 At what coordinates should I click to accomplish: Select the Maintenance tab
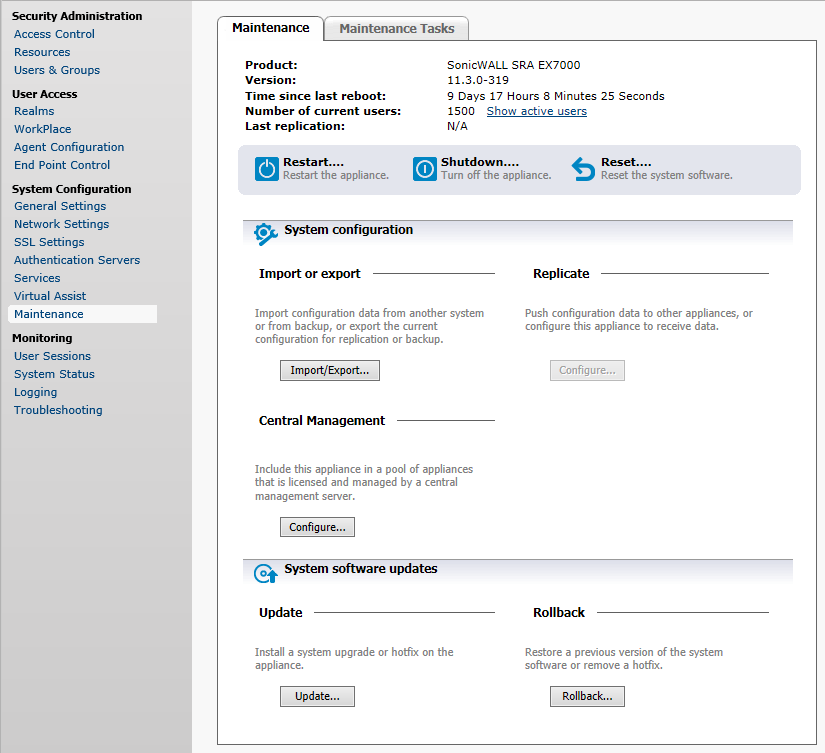point(270,28)
